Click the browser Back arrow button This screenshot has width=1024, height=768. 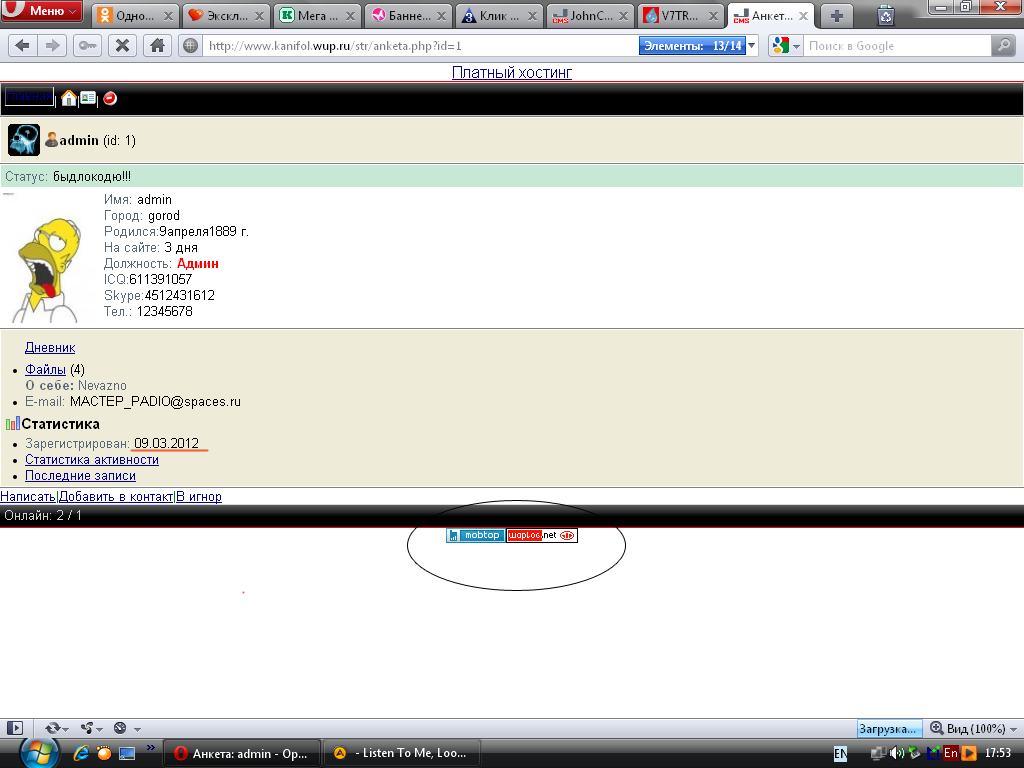(22, 45)
